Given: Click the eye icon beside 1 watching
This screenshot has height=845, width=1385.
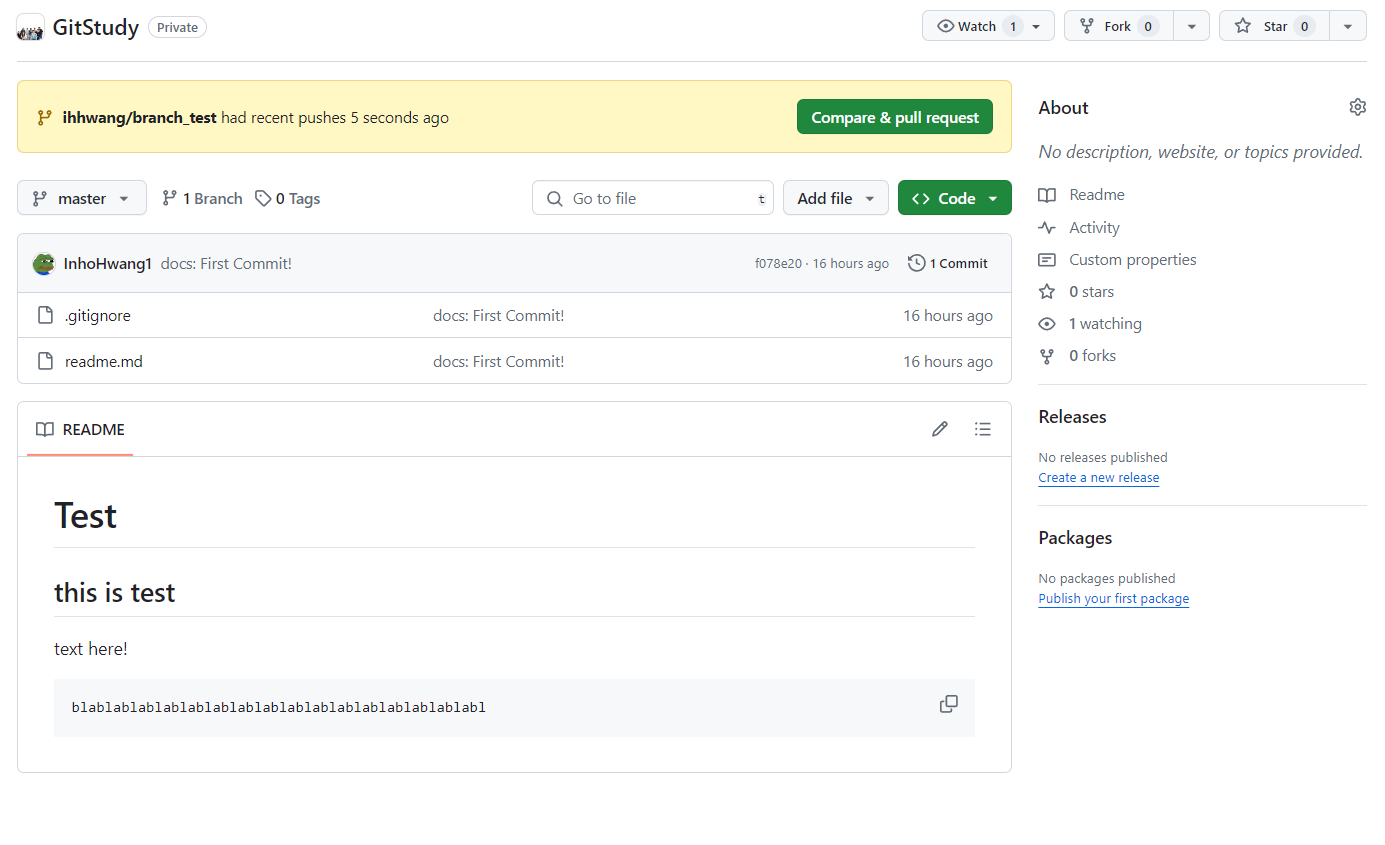Looking at the screenshot, I should pyautogui.click(x=1047, y=323).
